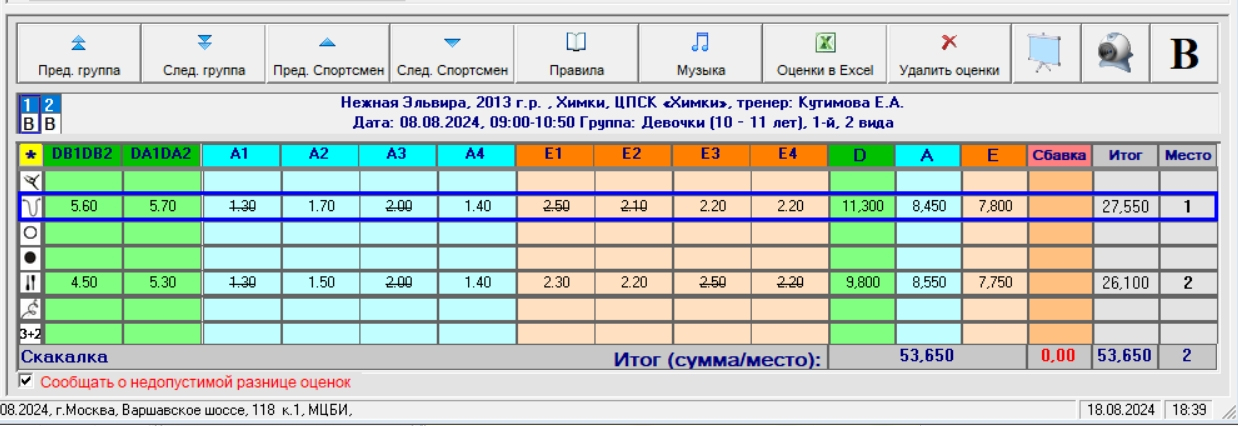Select the ribbon apparatus row icon
The width and height of the screenshot is (1238, 426).
tap(29, 309)
